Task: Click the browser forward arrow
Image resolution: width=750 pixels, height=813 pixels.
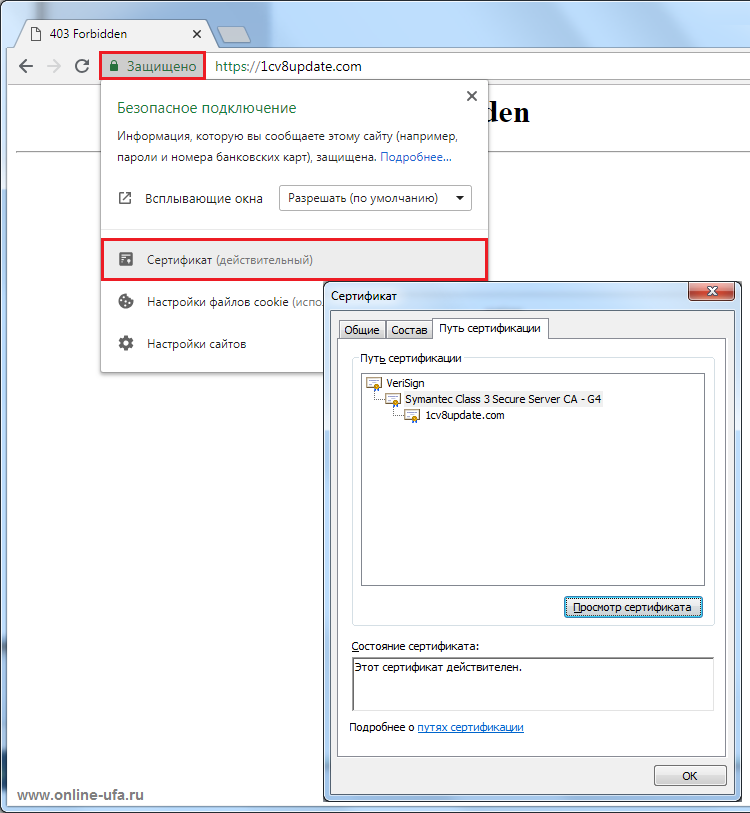Action: click(x=54, y=66)
